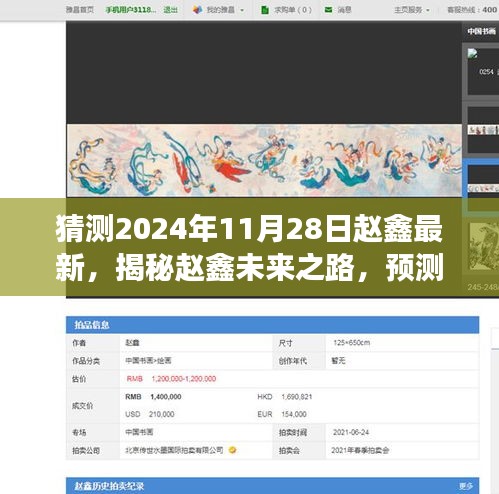Click the 雅昌首页 home link
The image size is (499, 494).
coord(80,10)
